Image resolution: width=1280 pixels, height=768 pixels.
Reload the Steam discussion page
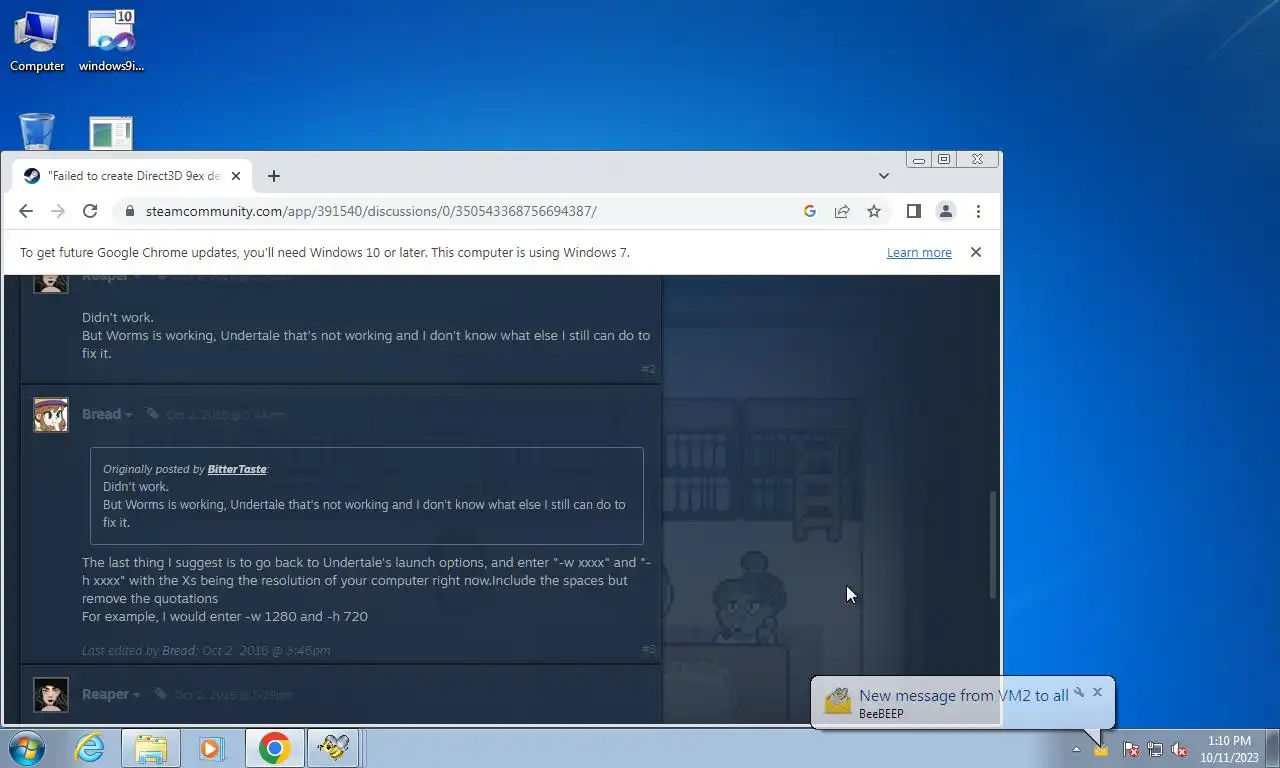coord(90,211)
